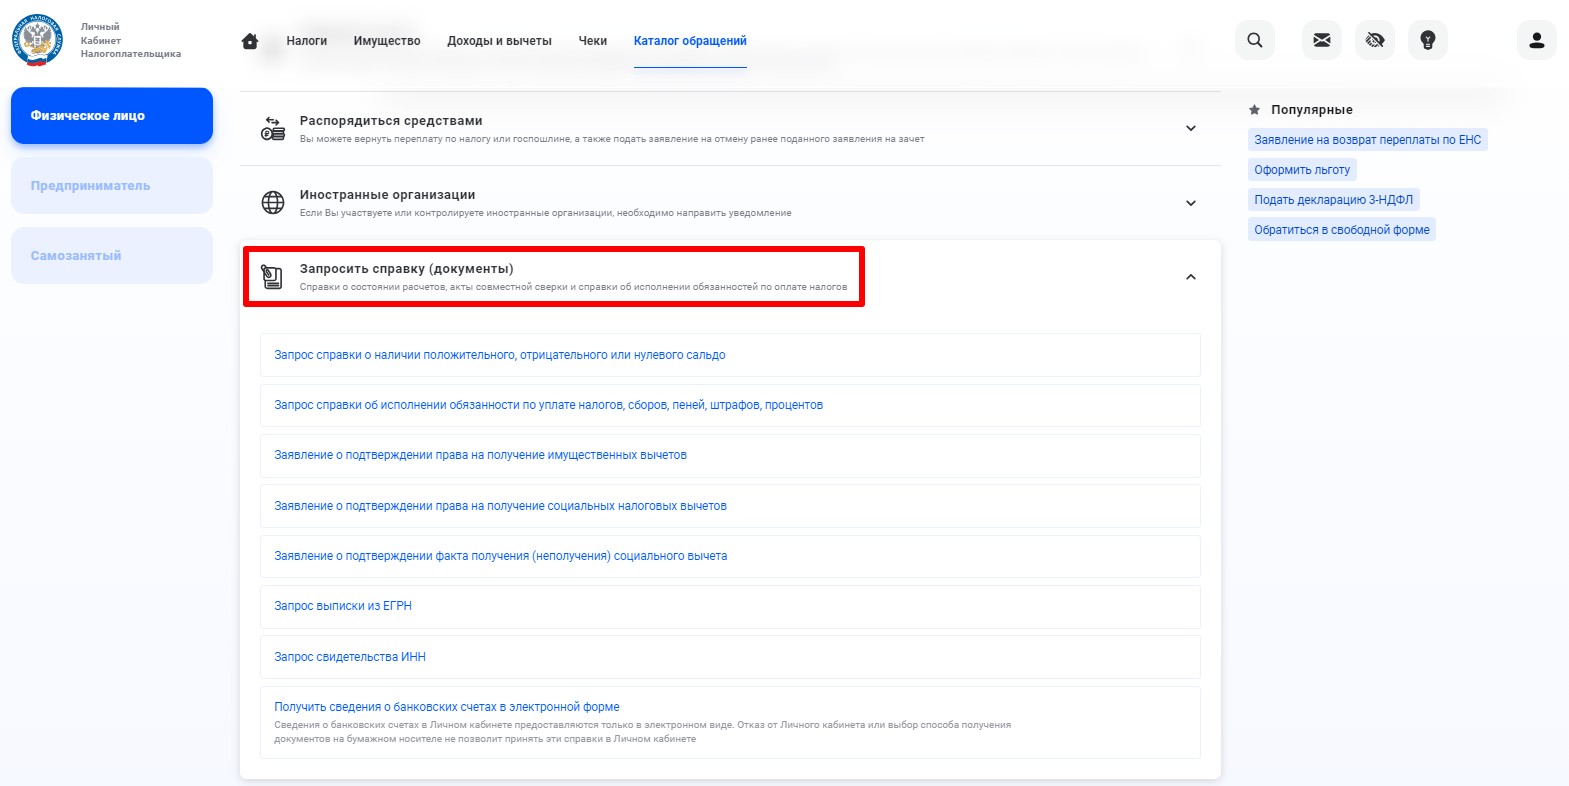Viewport: 1569px width, 786px height.
Task: Open messages envelope icon
Action: (x=1321, y=40)
